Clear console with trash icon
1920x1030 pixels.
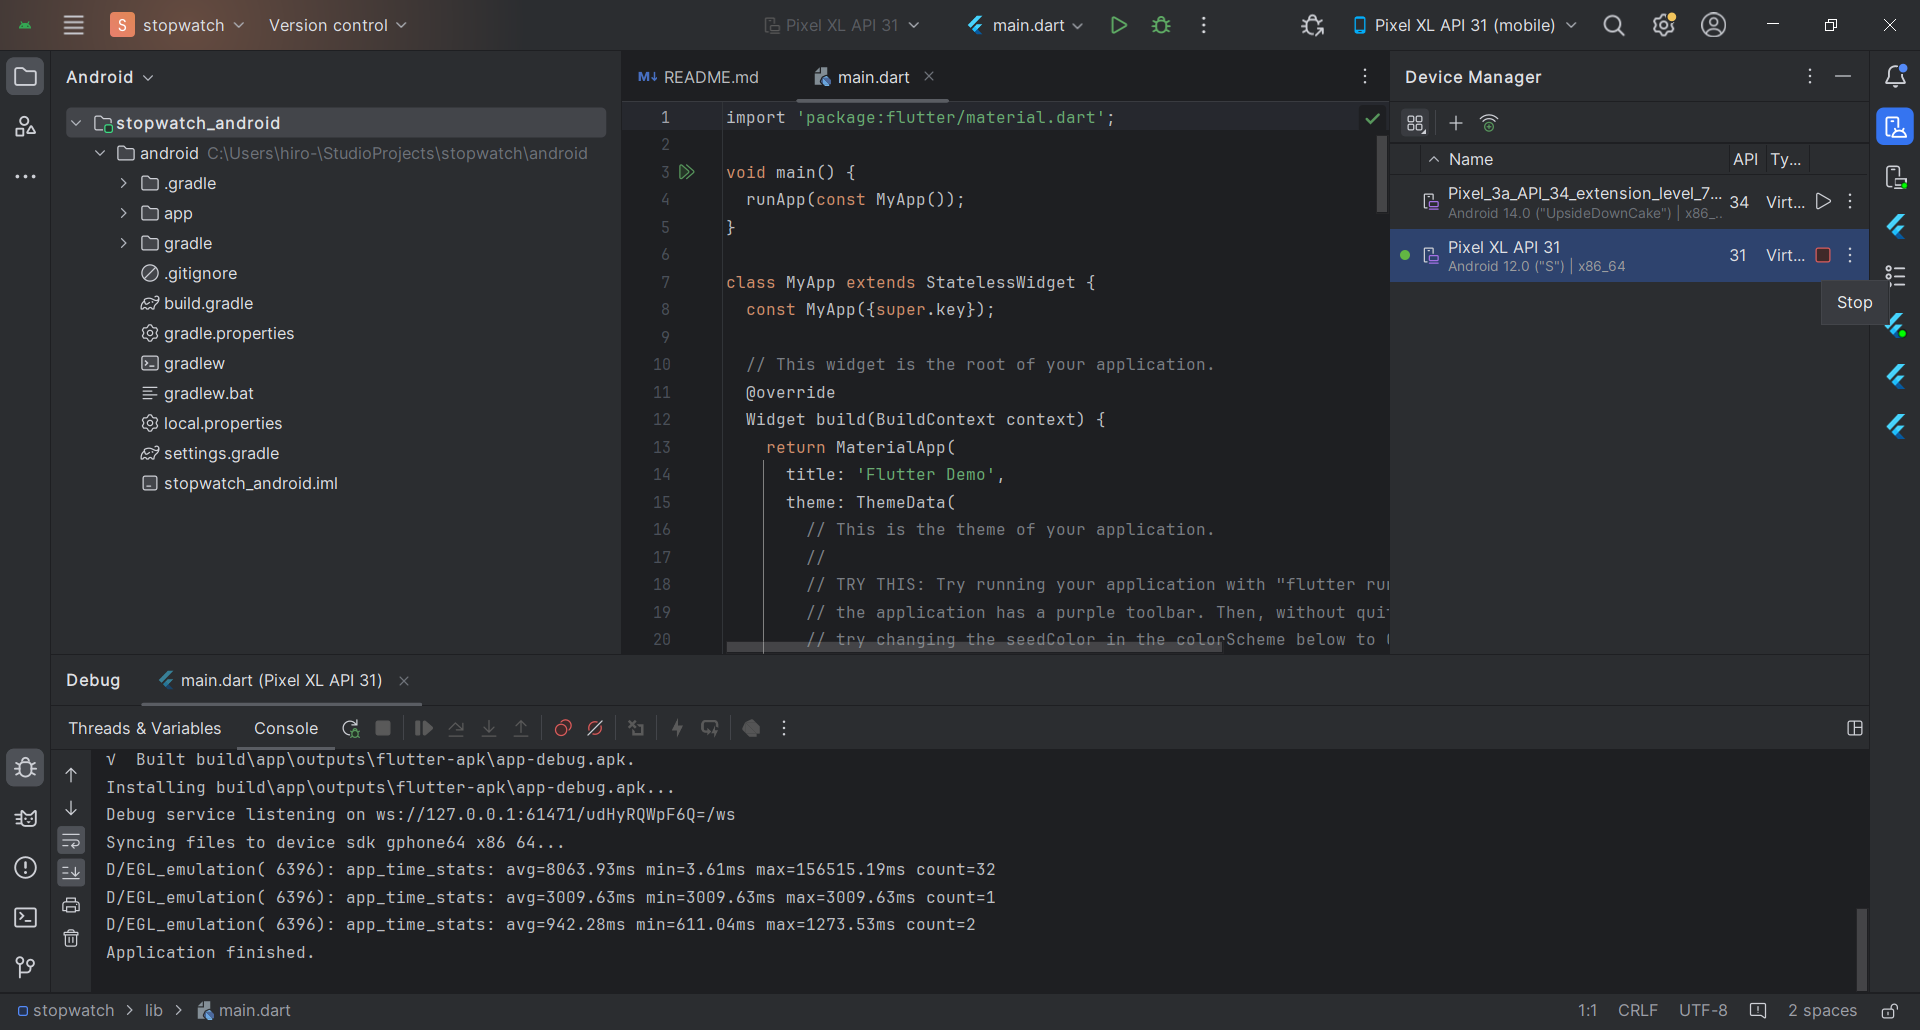click(x=71, y=938)
